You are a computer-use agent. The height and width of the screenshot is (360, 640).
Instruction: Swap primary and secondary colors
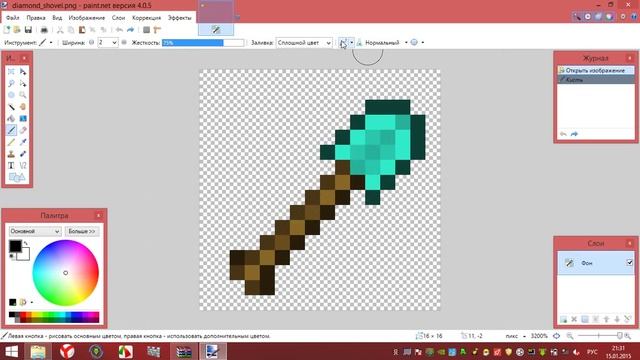pyautogui.click(x=26, y=243)
